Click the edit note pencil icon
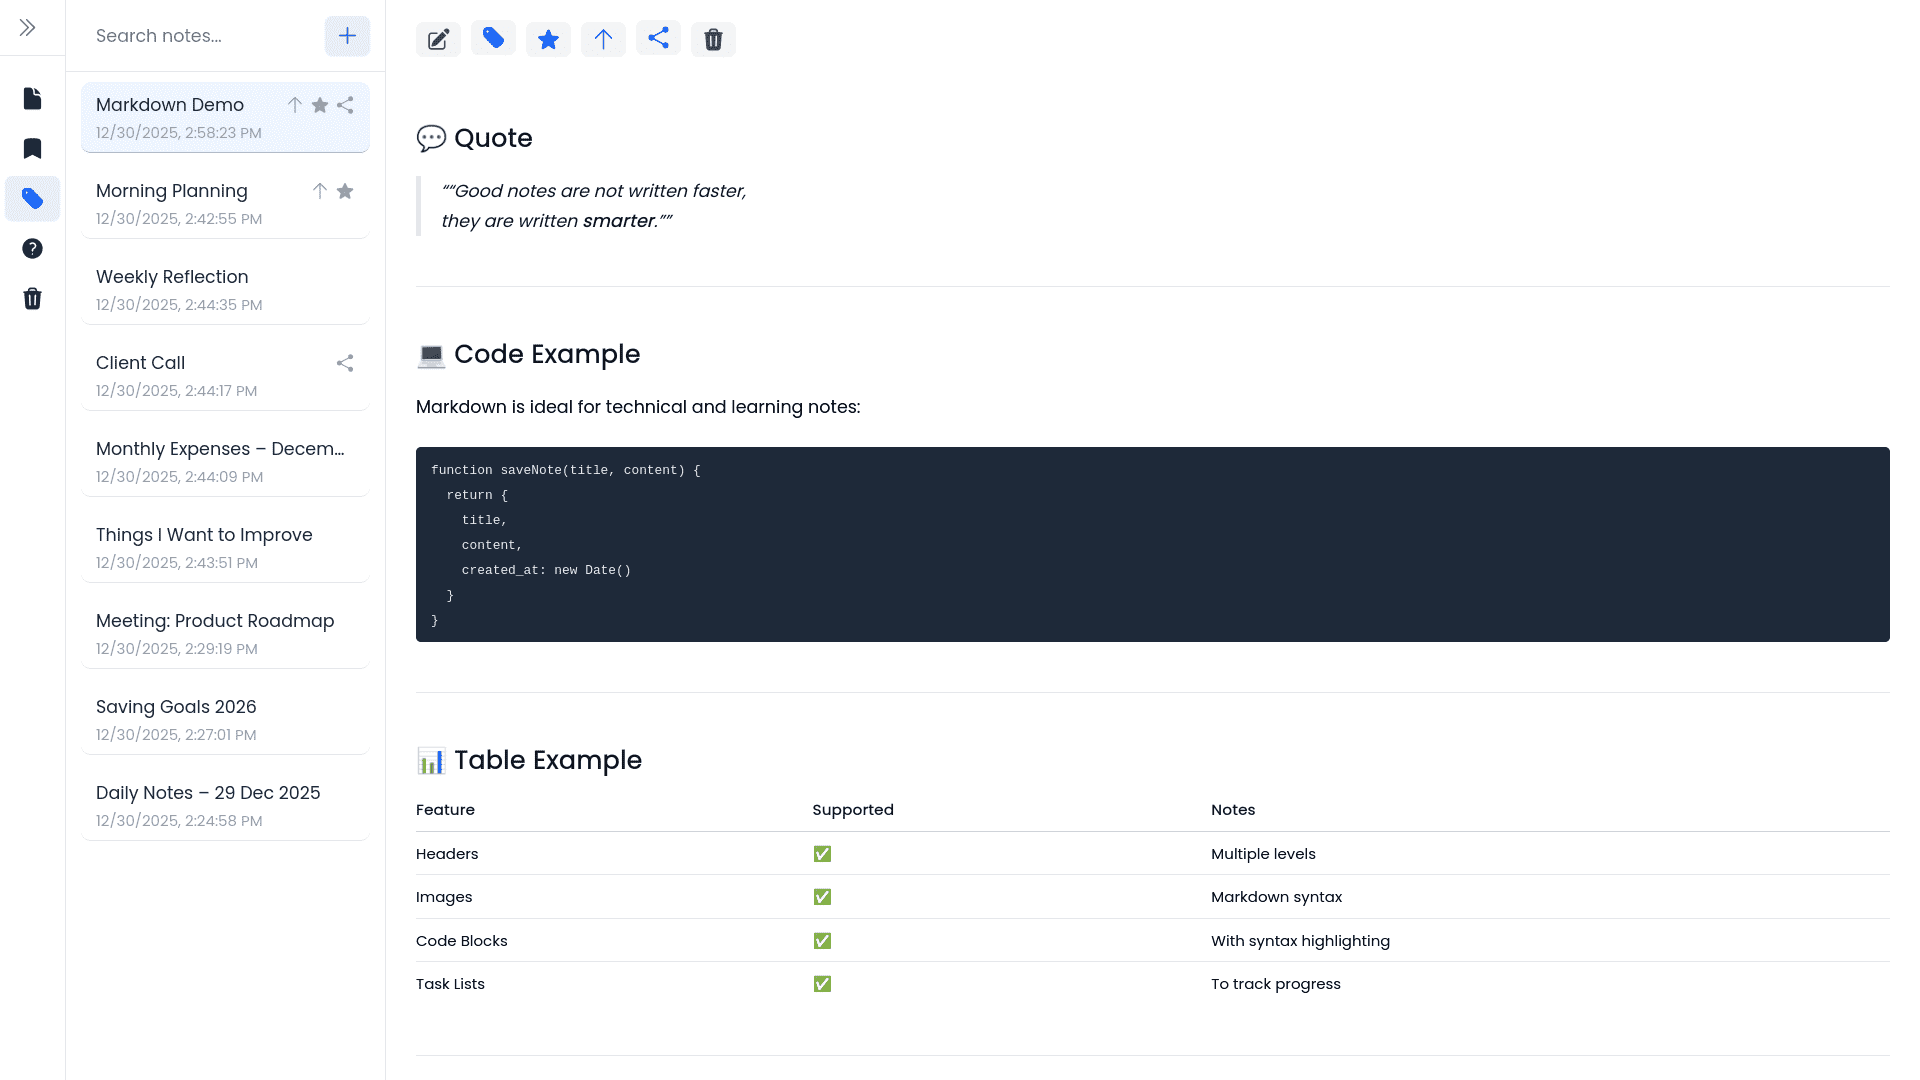 click(438, 39)
